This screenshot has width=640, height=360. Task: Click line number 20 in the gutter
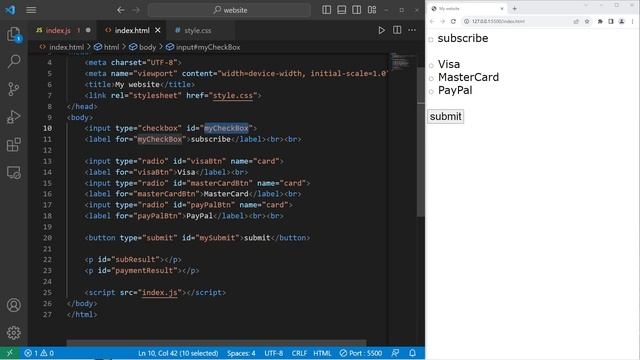[x=47, y=238]
